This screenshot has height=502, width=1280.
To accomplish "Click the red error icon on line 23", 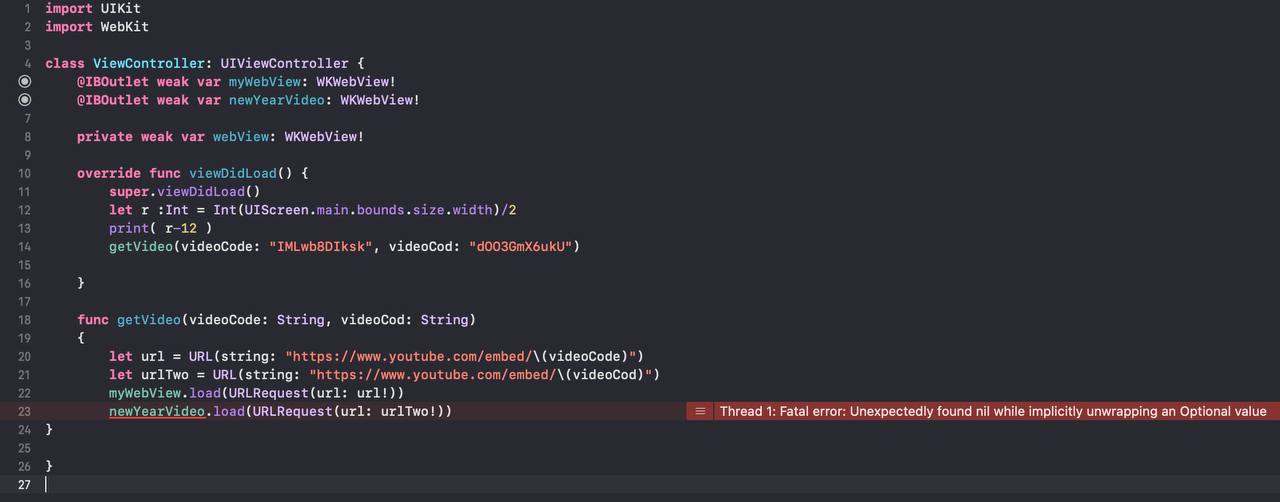I will [x=700, y=411].
